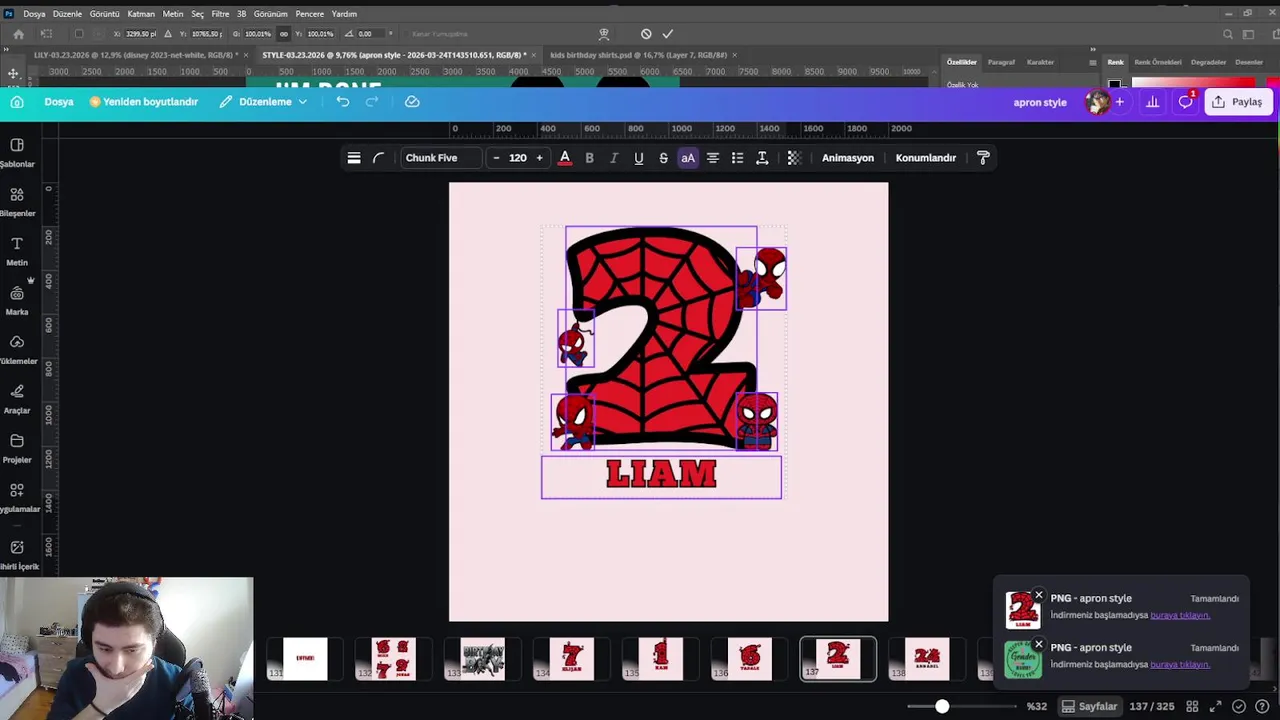
Task: Click the user profile avatar
Action: [1098, 102]
